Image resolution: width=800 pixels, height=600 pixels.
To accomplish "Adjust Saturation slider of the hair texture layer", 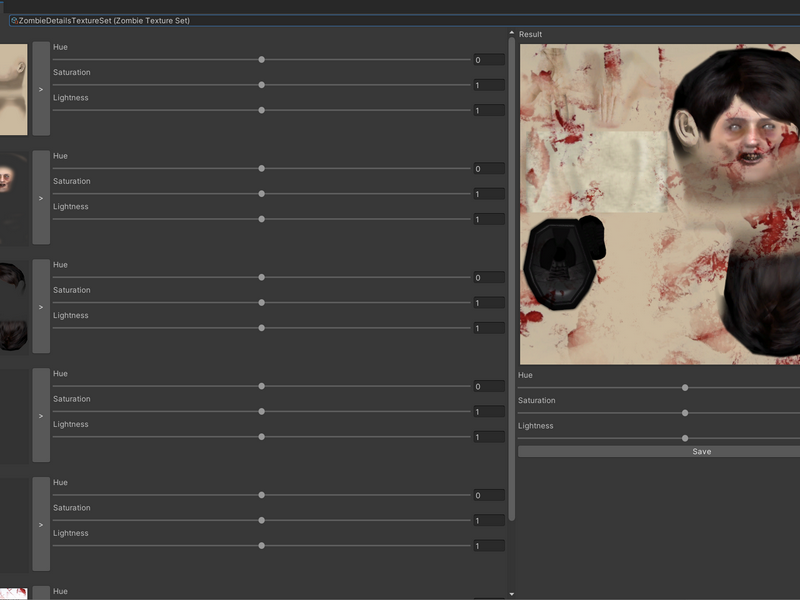I will point(261,303).
